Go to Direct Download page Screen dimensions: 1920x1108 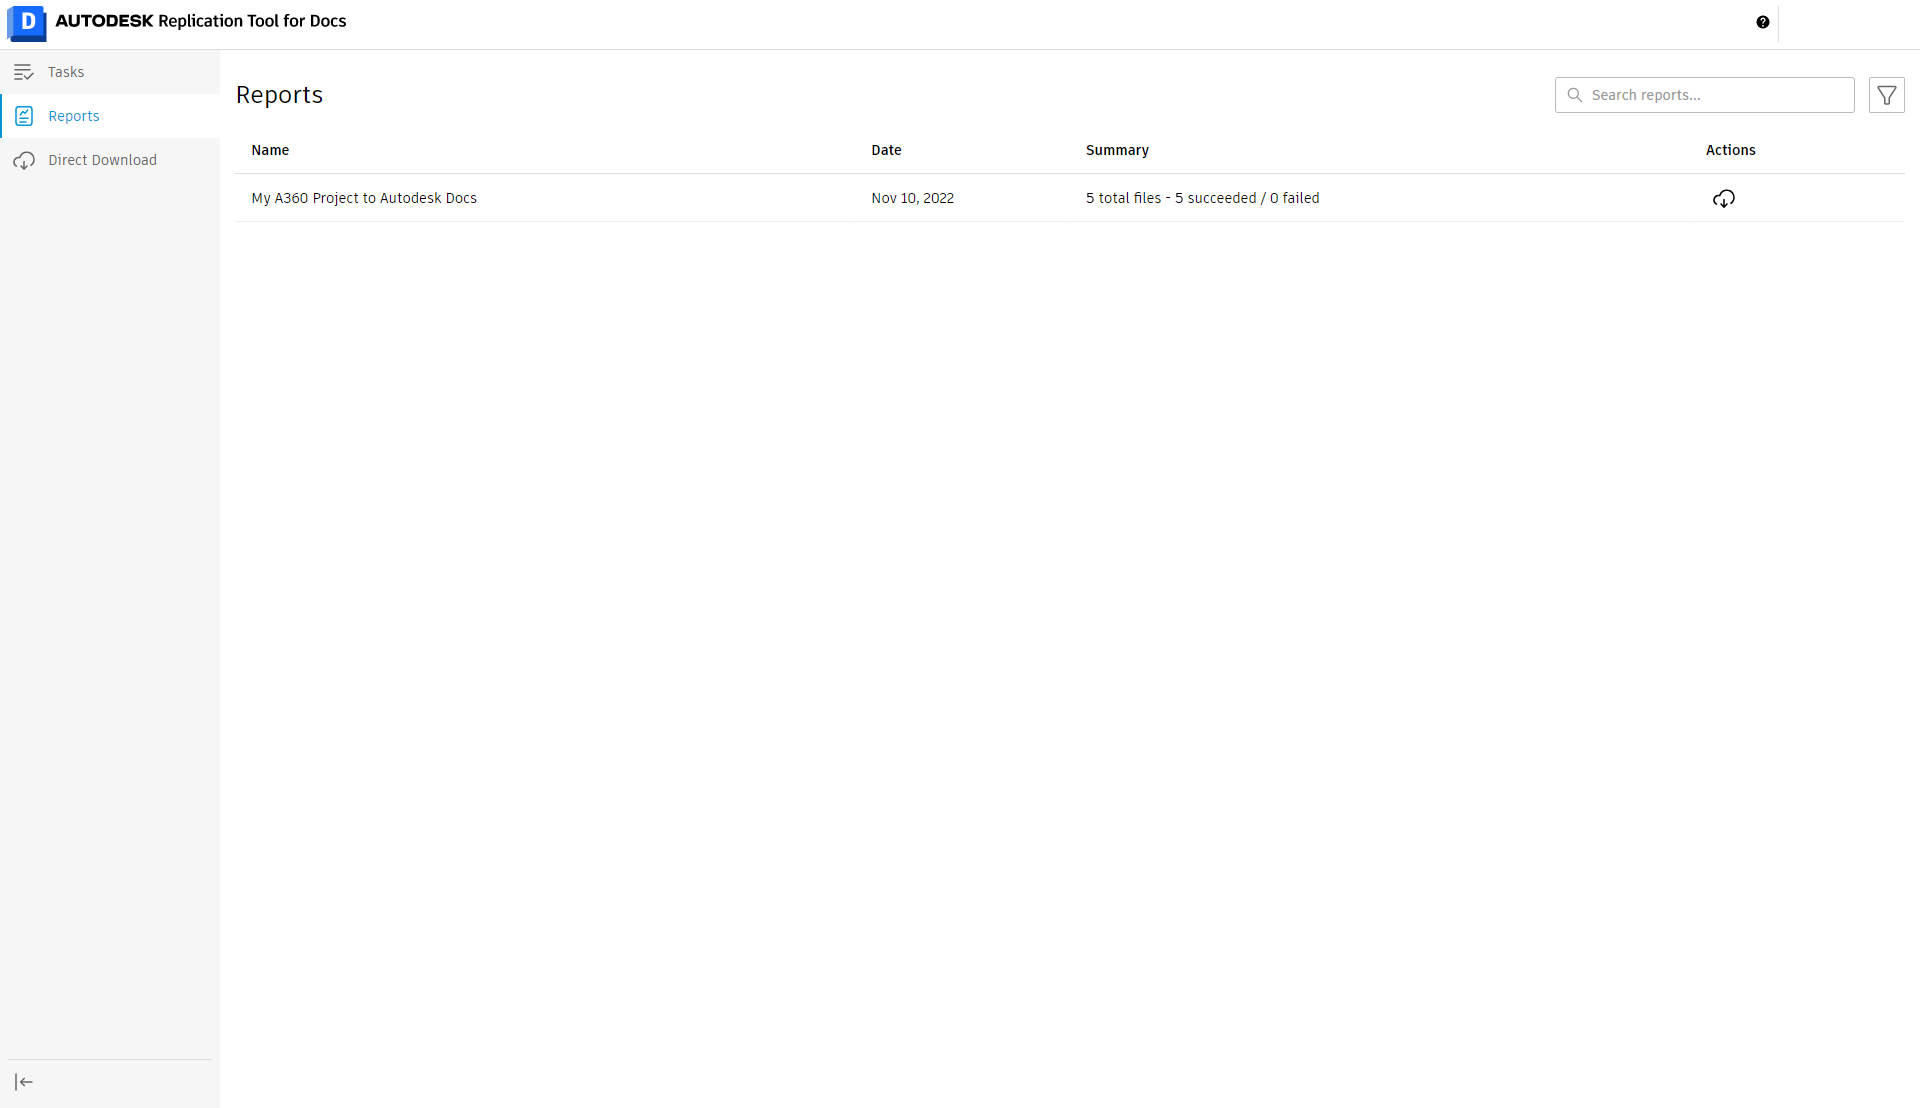click(x=102, y=160)
